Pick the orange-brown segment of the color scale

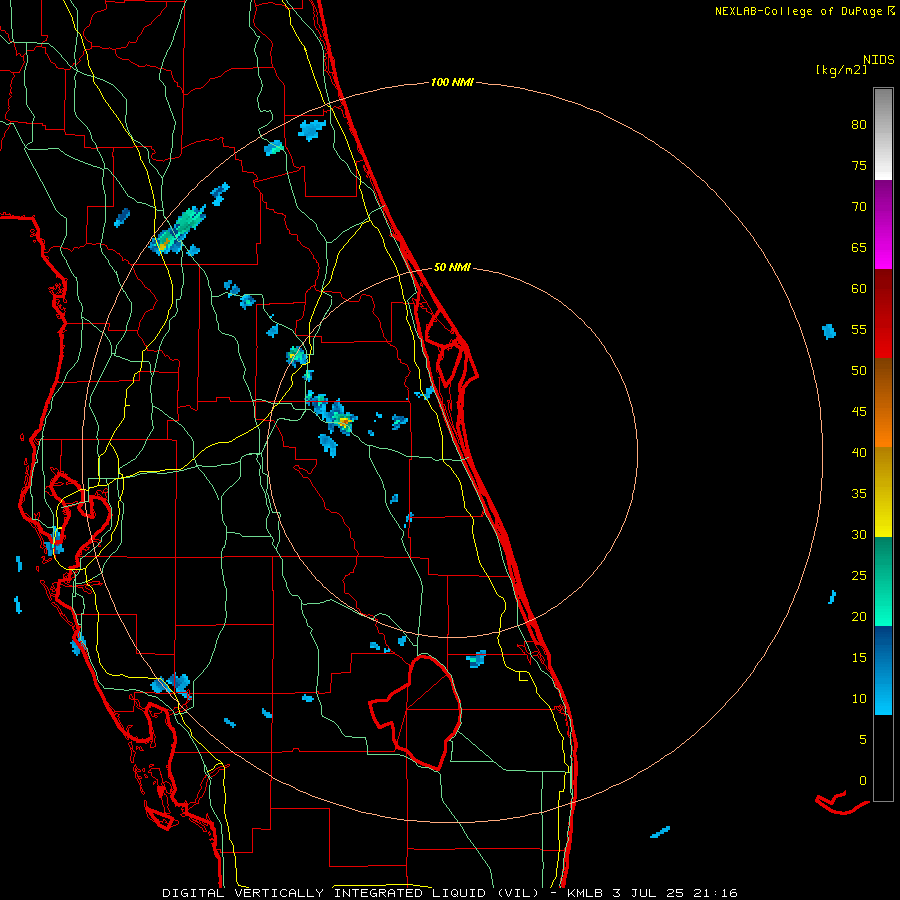883,403
